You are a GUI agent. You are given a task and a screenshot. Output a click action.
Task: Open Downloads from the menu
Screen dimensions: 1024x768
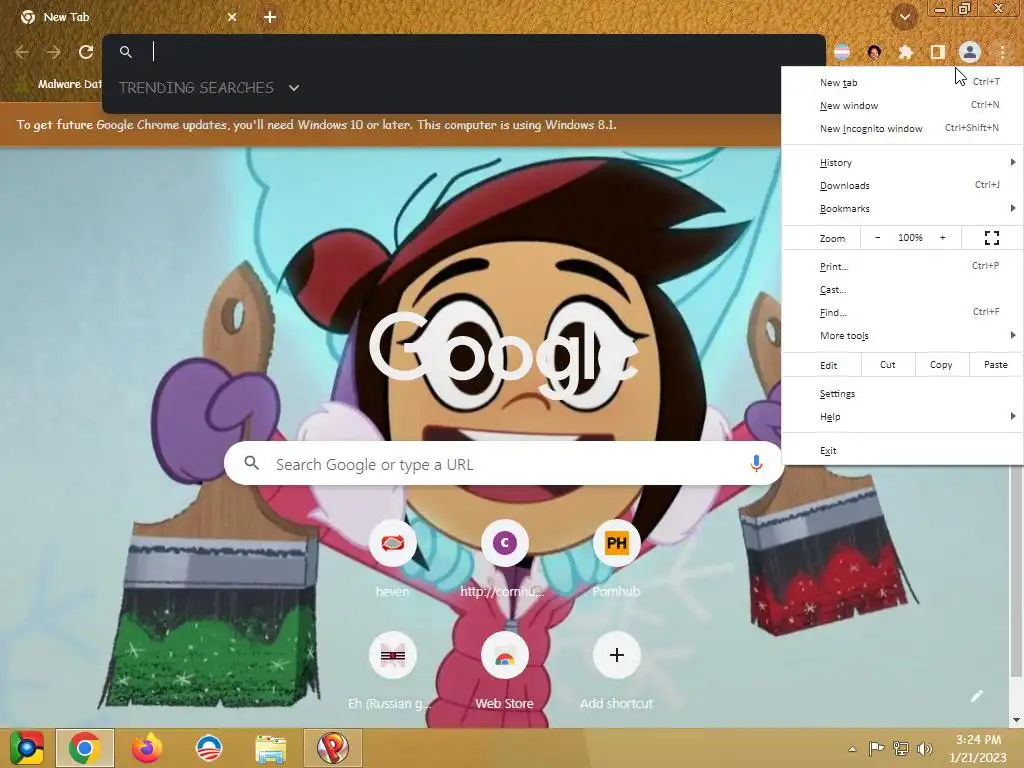pyautogui.click(x=903, y=185)
